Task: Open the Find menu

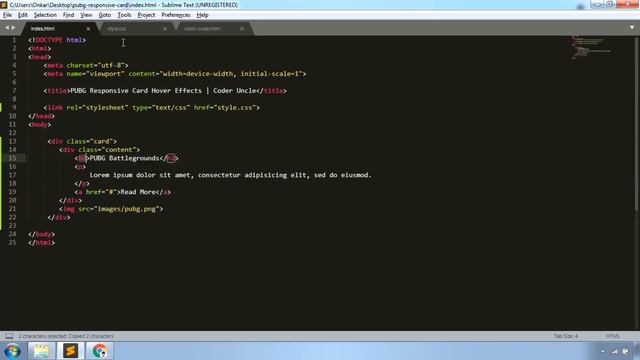Action: coord(68,15)
